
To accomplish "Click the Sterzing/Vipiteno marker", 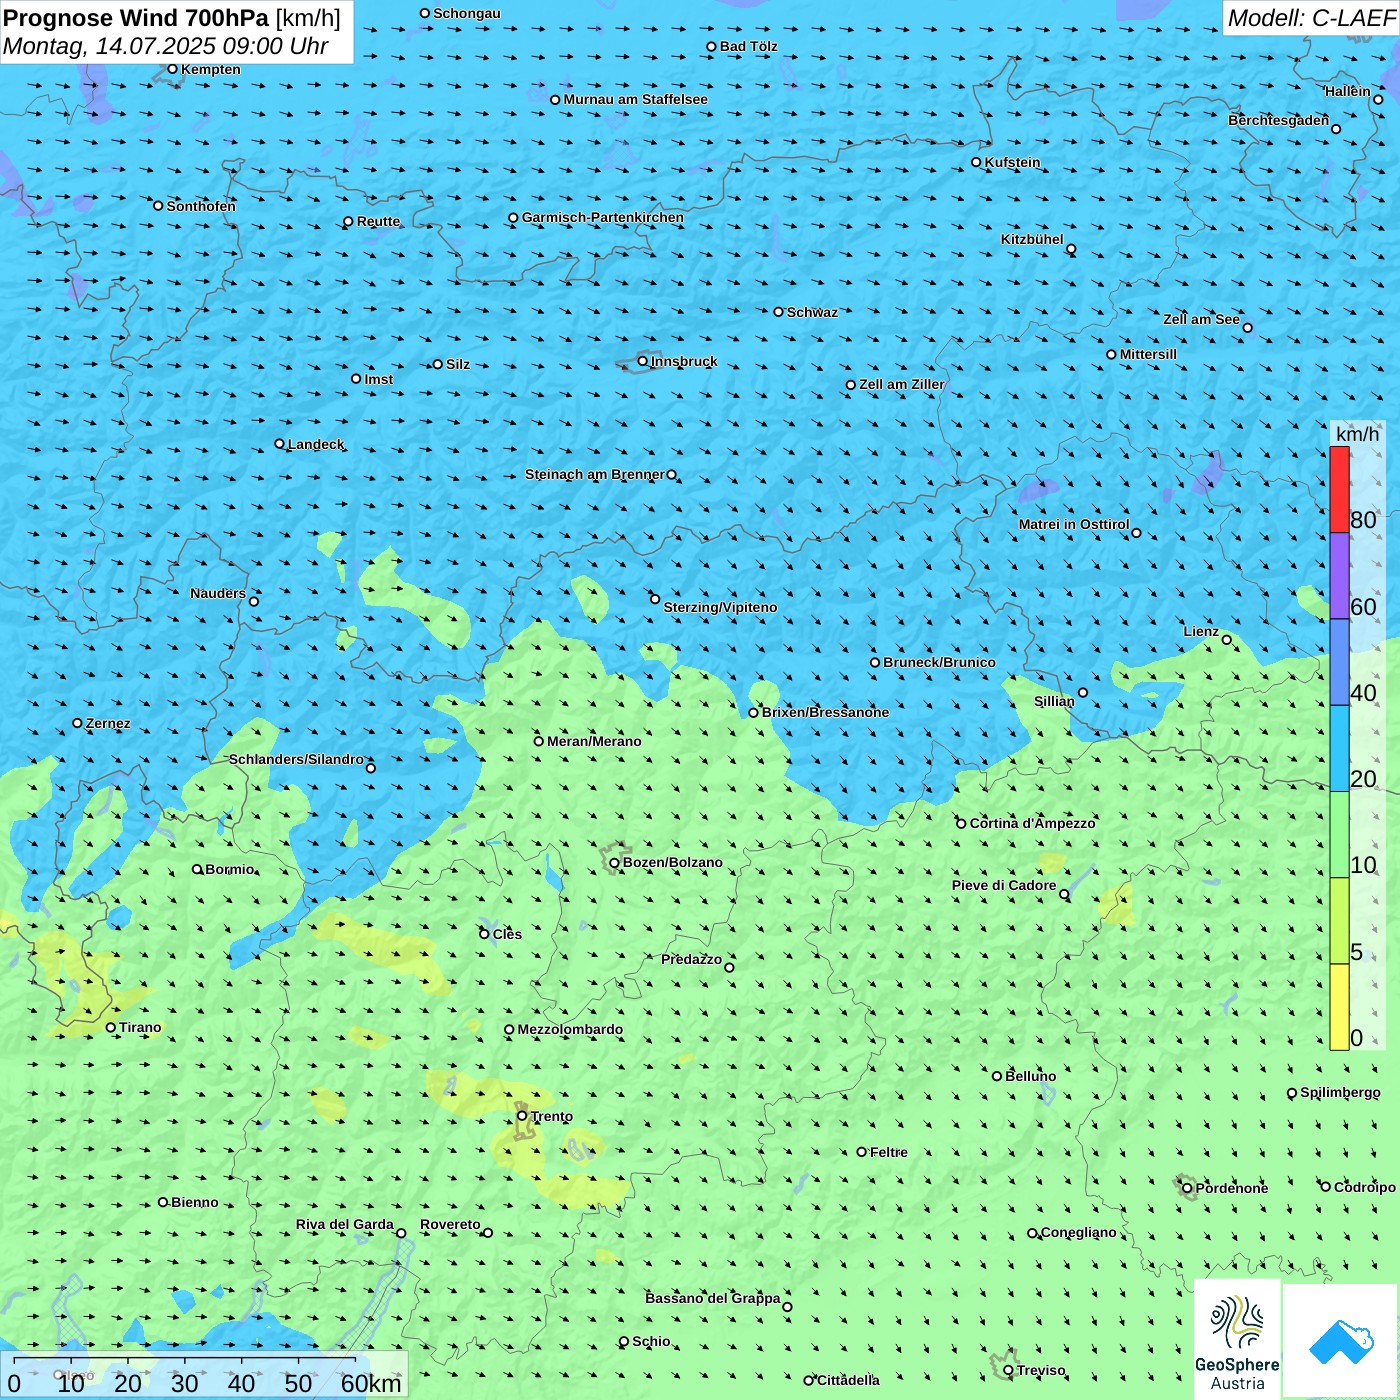I will pyautogui.click(x=655, y=599).
